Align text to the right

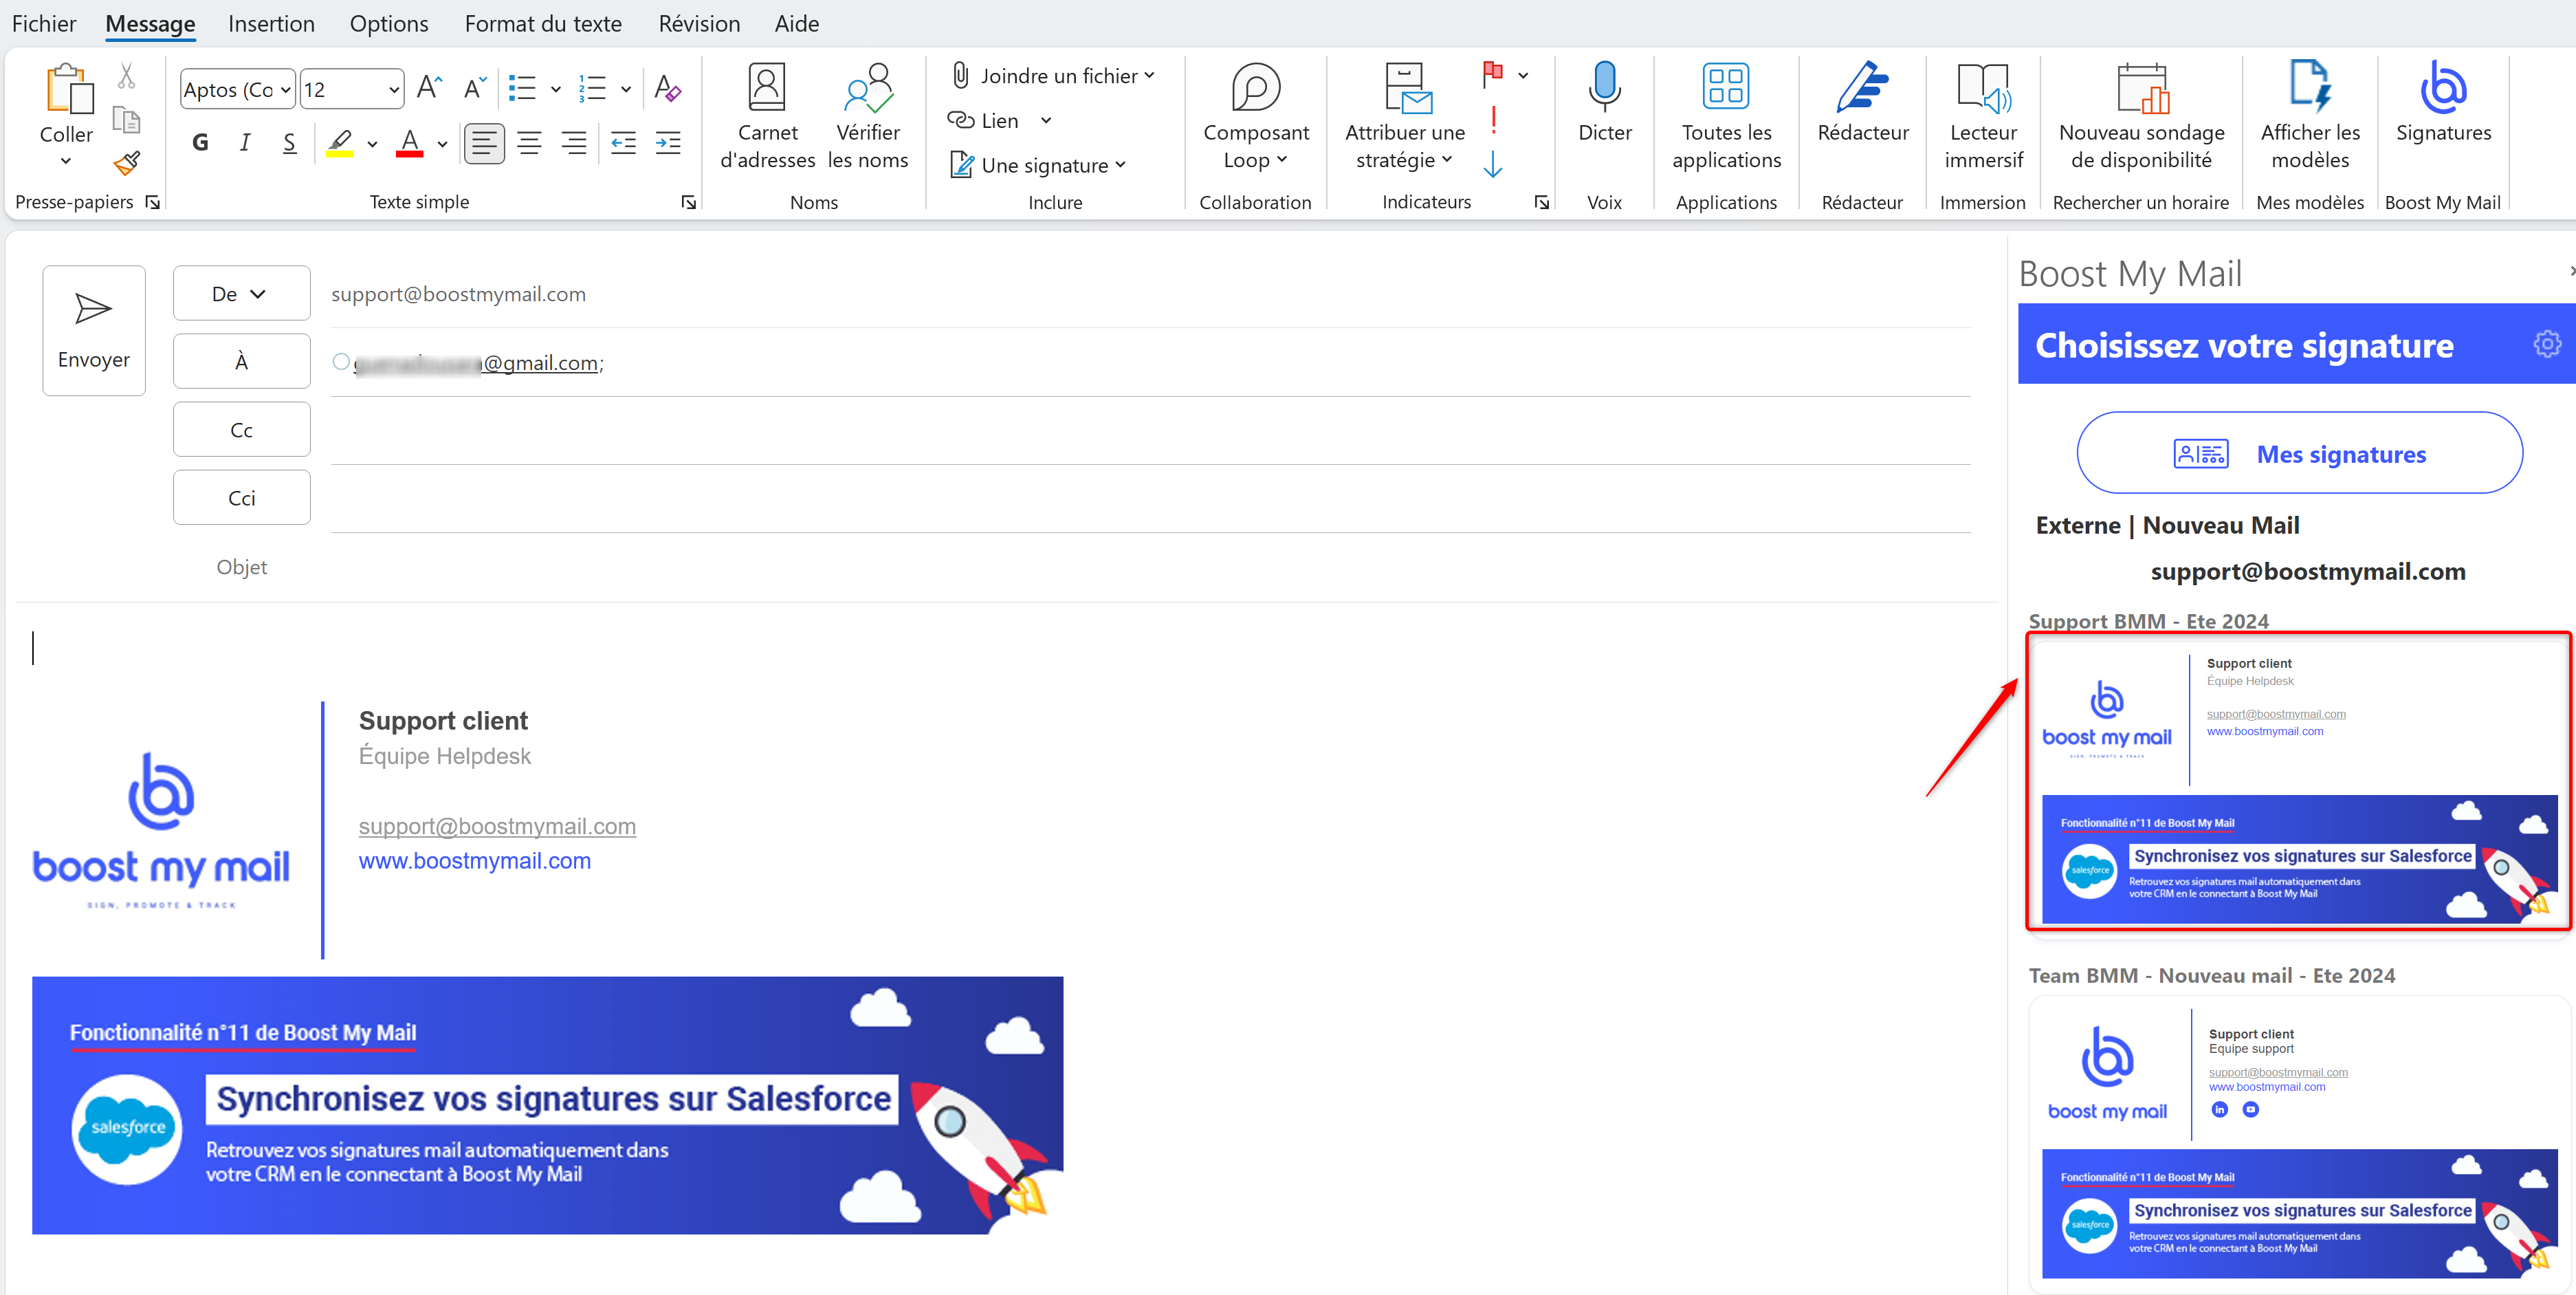pyautogui.click(x=574, y=143)
